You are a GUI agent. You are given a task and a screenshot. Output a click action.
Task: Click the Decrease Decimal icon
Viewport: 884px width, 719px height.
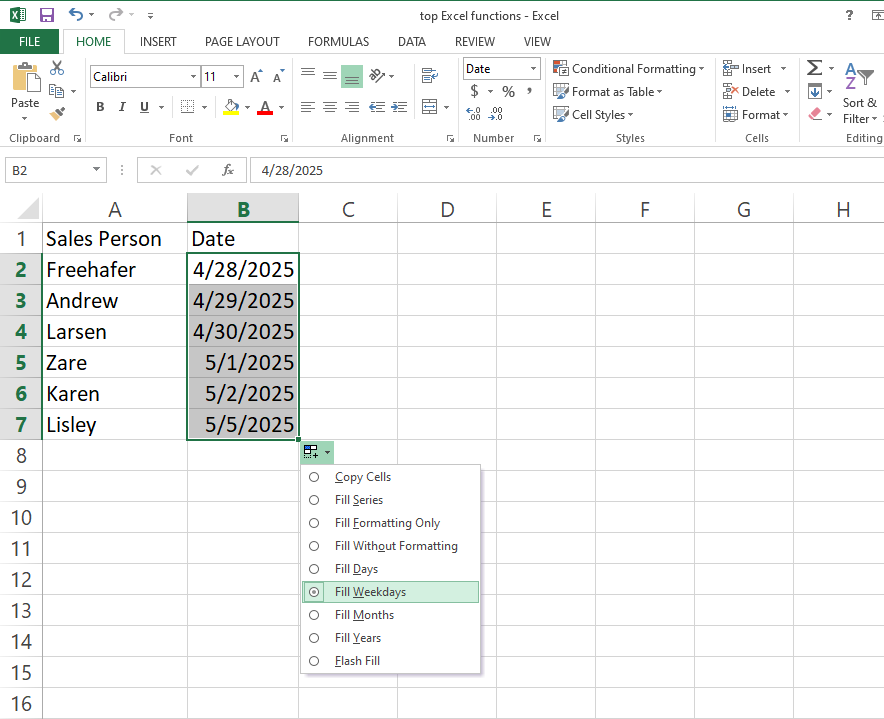tap(496, 114)
